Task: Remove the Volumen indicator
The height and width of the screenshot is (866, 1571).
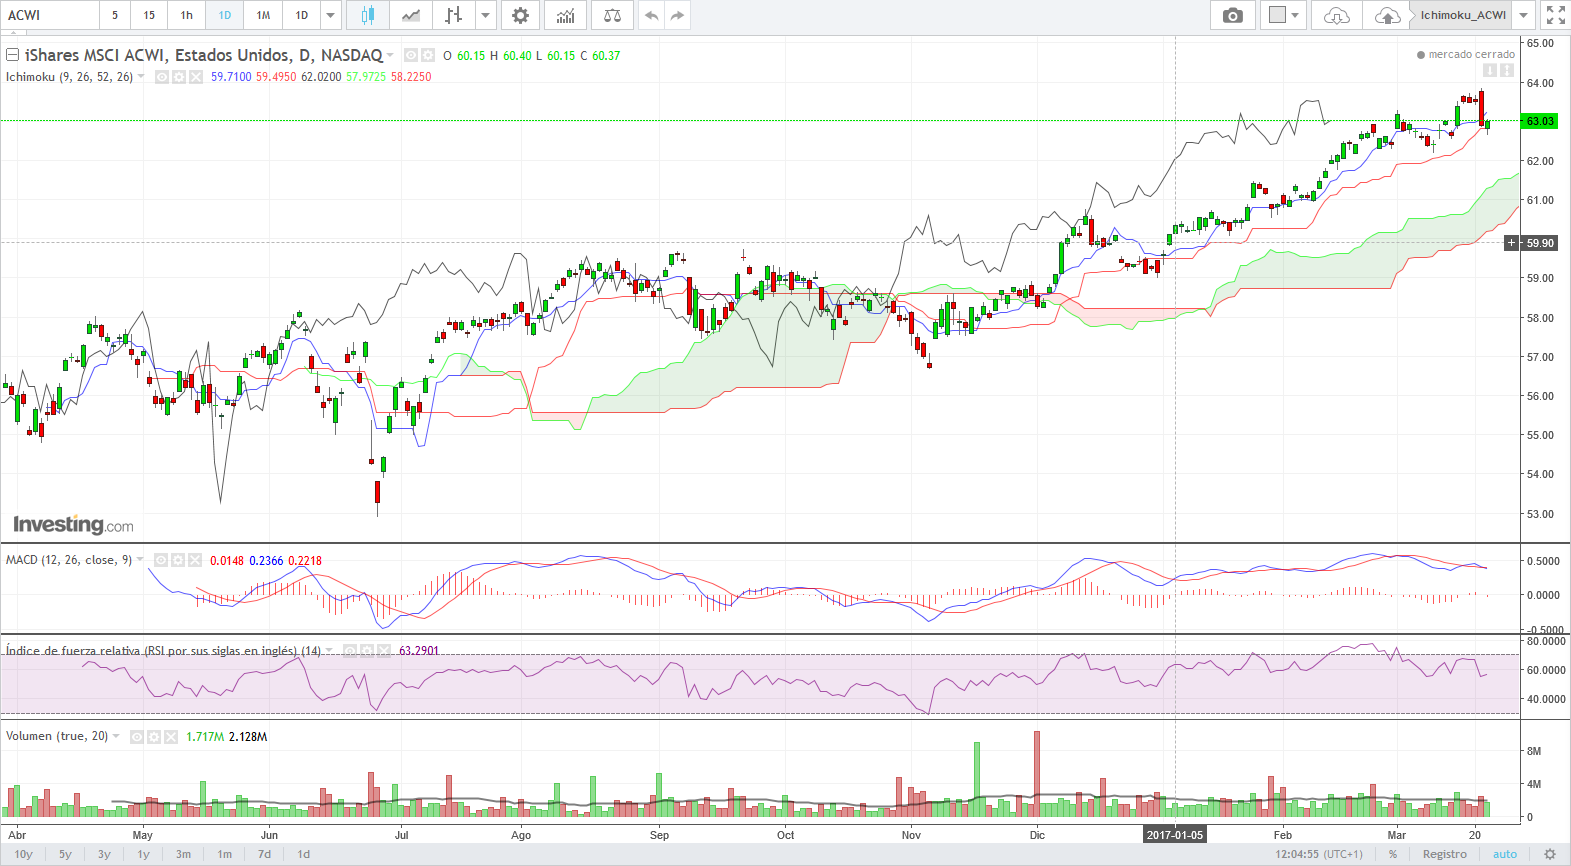Action: coord(171,736)
